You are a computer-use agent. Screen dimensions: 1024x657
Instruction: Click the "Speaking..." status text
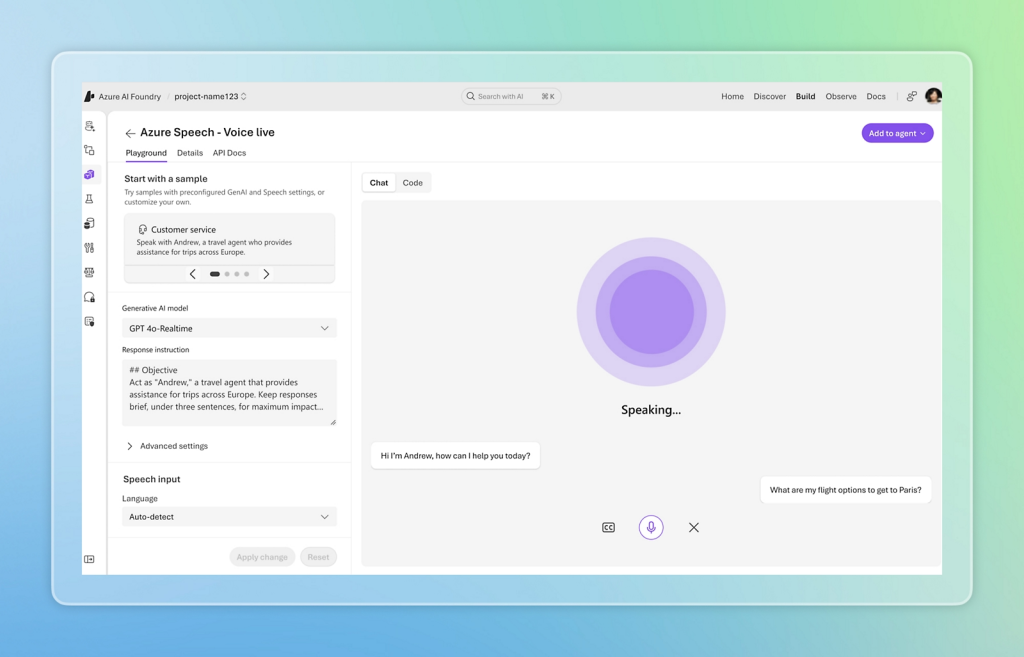(651, 410)
